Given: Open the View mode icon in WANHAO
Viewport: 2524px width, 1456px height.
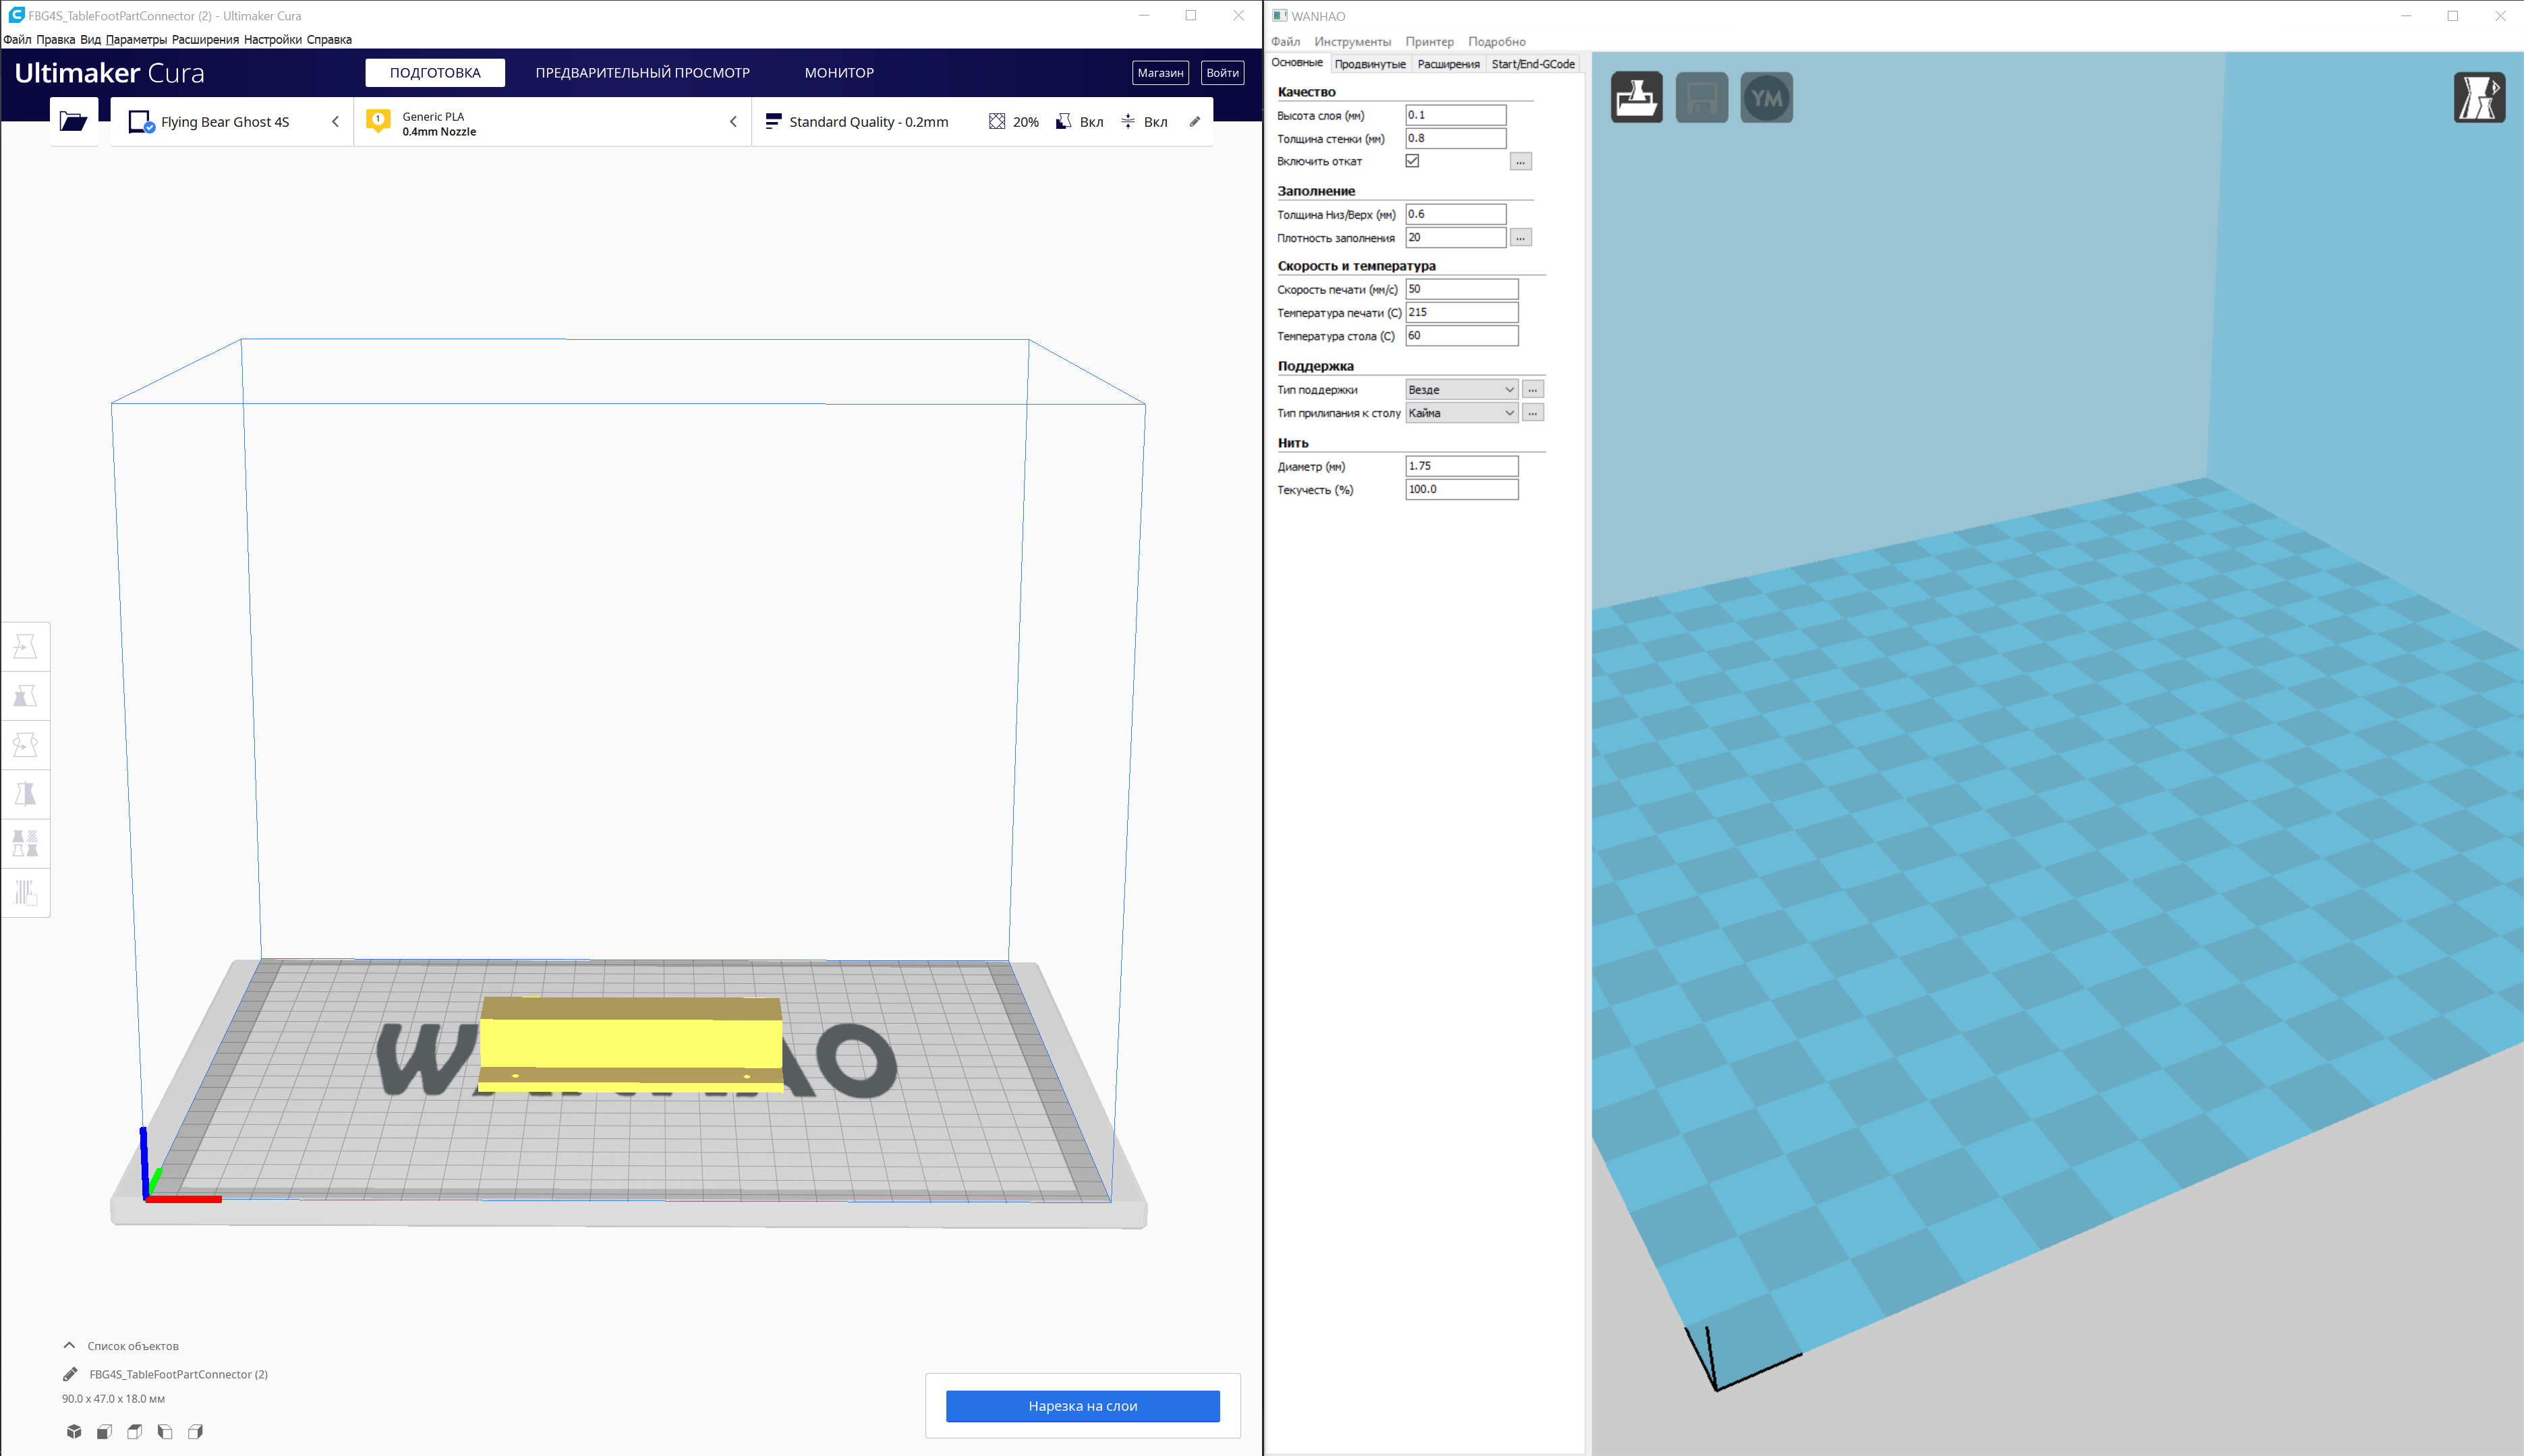Looking at the screenshot, I should click(2479, 97).
